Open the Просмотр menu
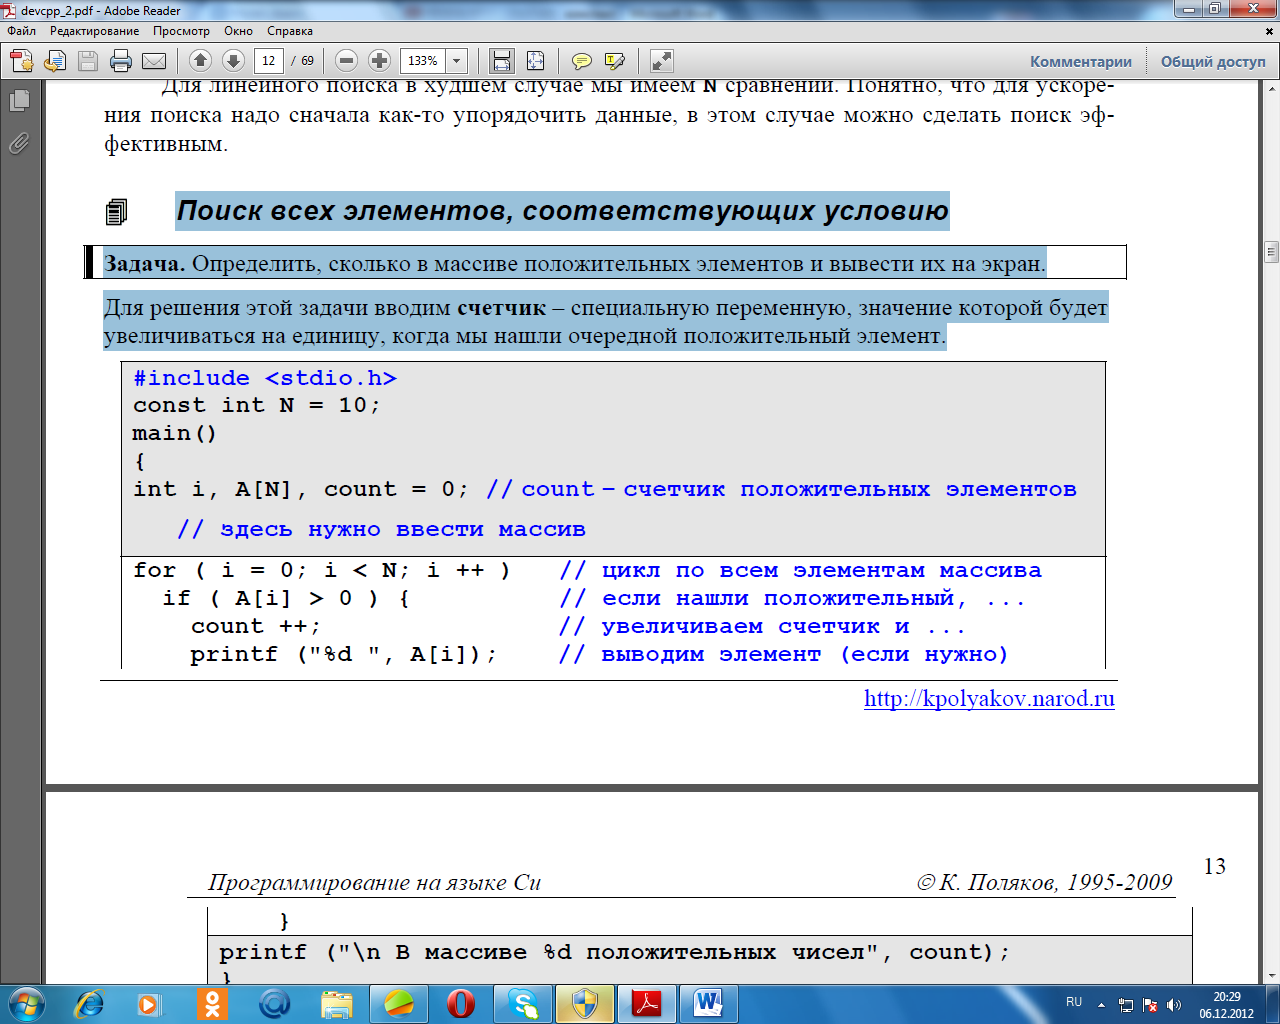 click(181, 31)
